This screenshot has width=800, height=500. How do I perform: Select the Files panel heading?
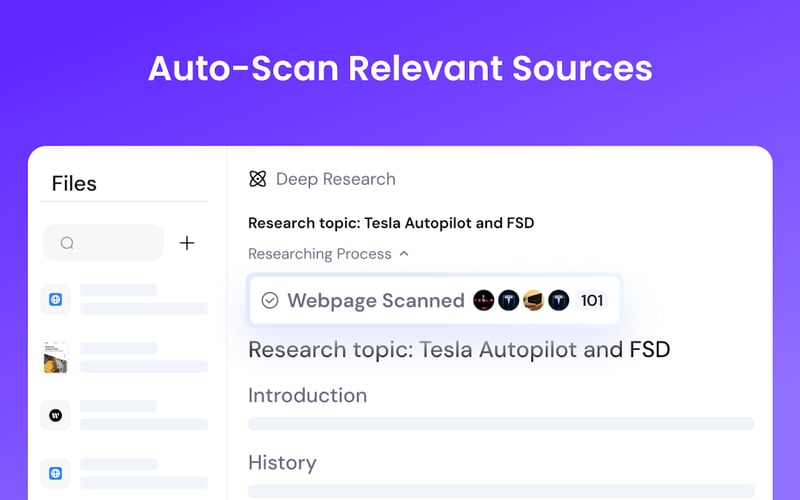[74, 184]
